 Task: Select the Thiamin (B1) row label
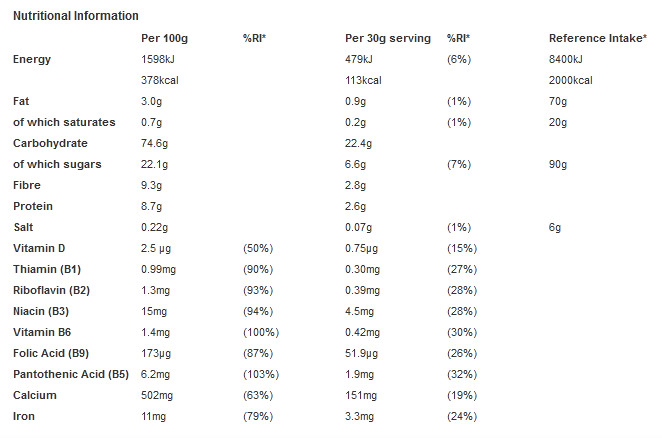coord(47,269)
